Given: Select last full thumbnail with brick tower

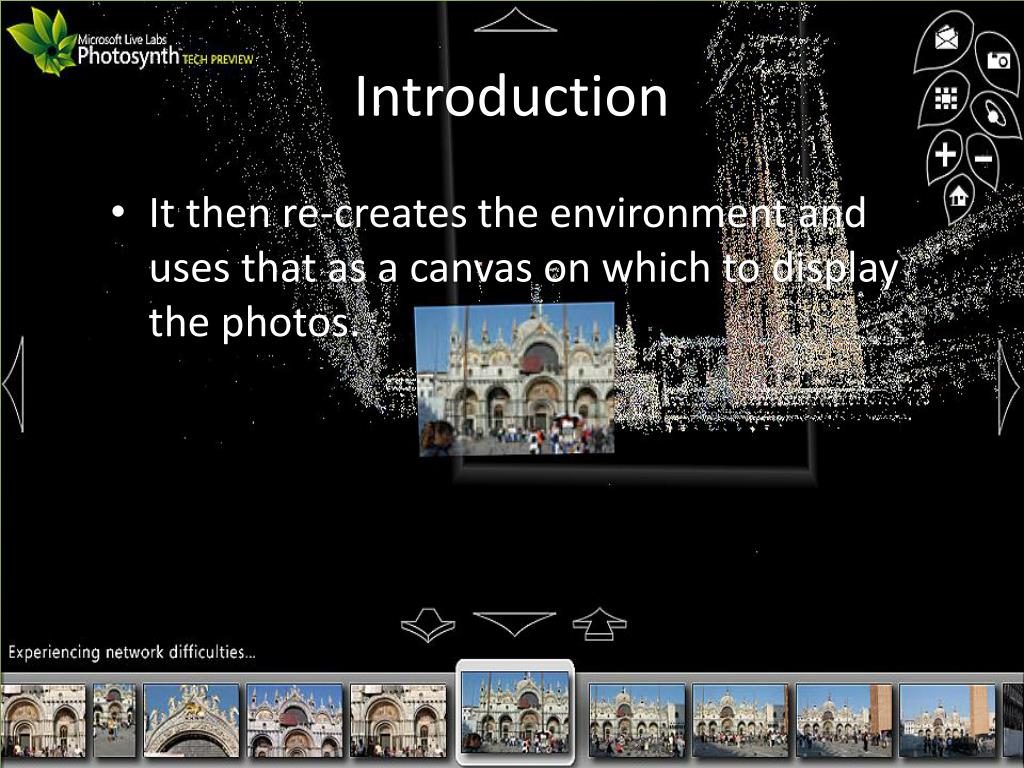Looking at the screenshot, I should [947, 720].
